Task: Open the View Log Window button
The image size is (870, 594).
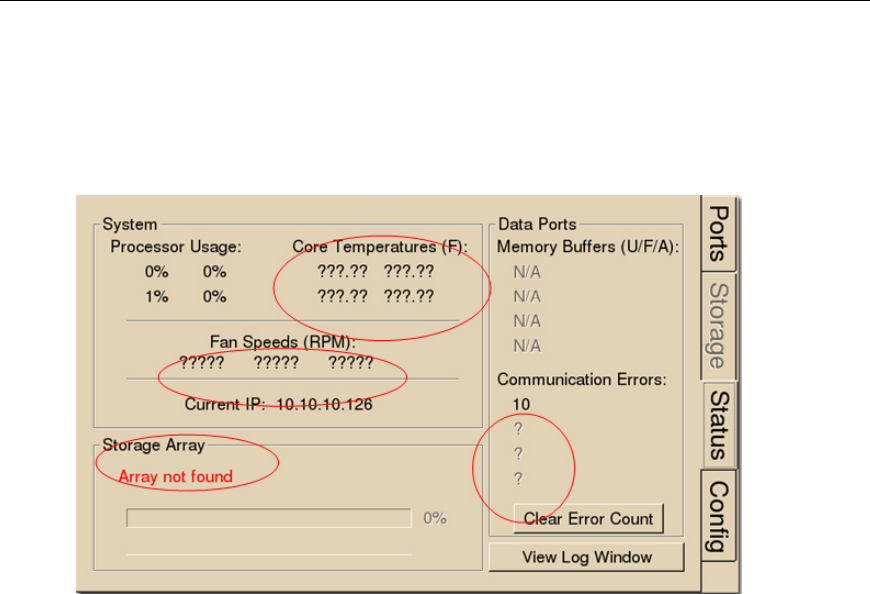Action: [586, 557]
